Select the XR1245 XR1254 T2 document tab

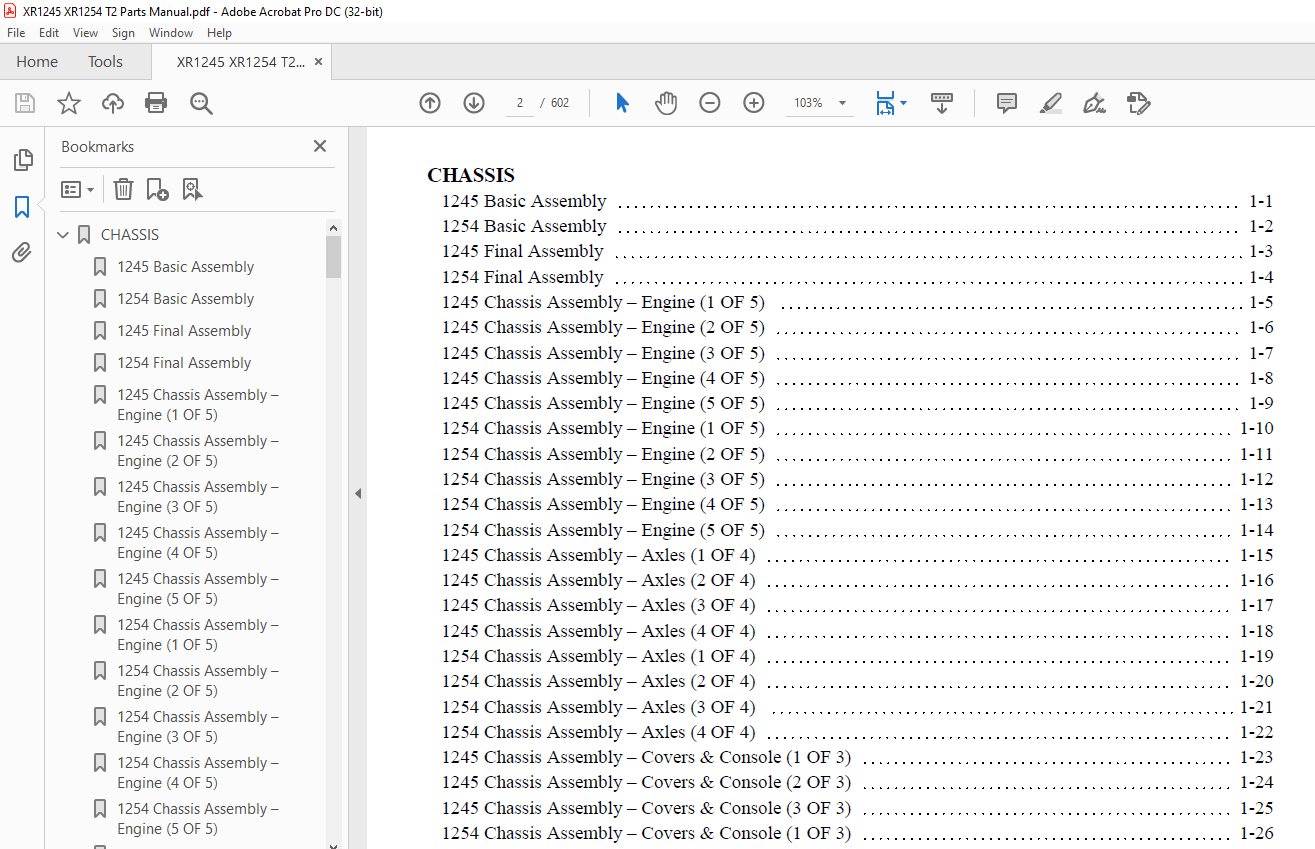[241, 62]
